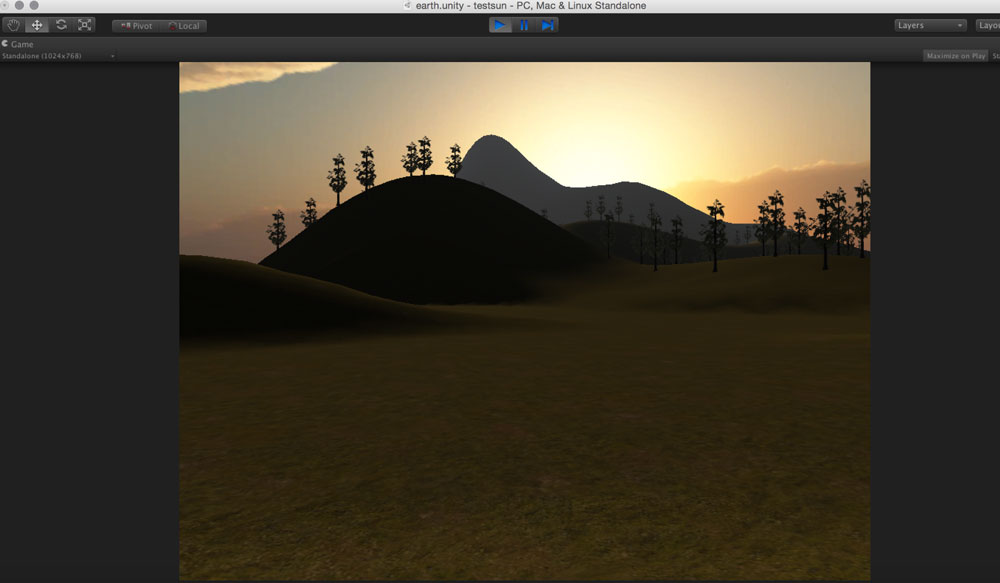This screenshot has width=1000, height=583.
Task: Select the Rotate tool
Action: pyautogui.click(x=61, y=25)
